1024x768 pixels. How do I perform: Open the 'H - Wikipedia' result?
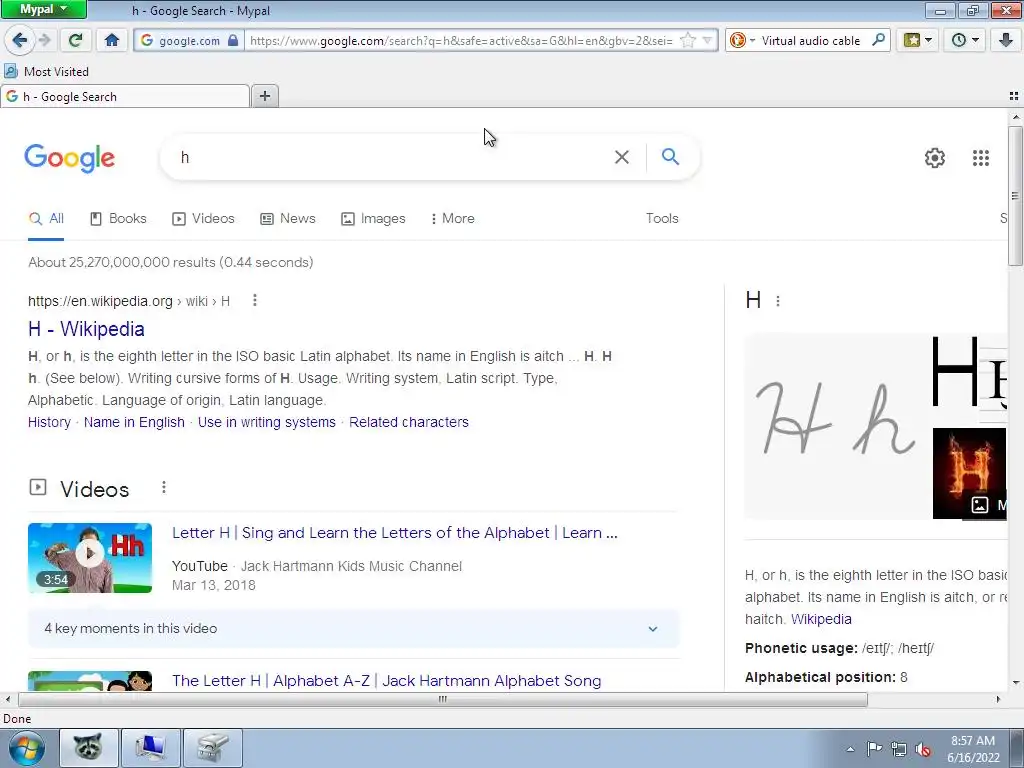pos(86,329)
